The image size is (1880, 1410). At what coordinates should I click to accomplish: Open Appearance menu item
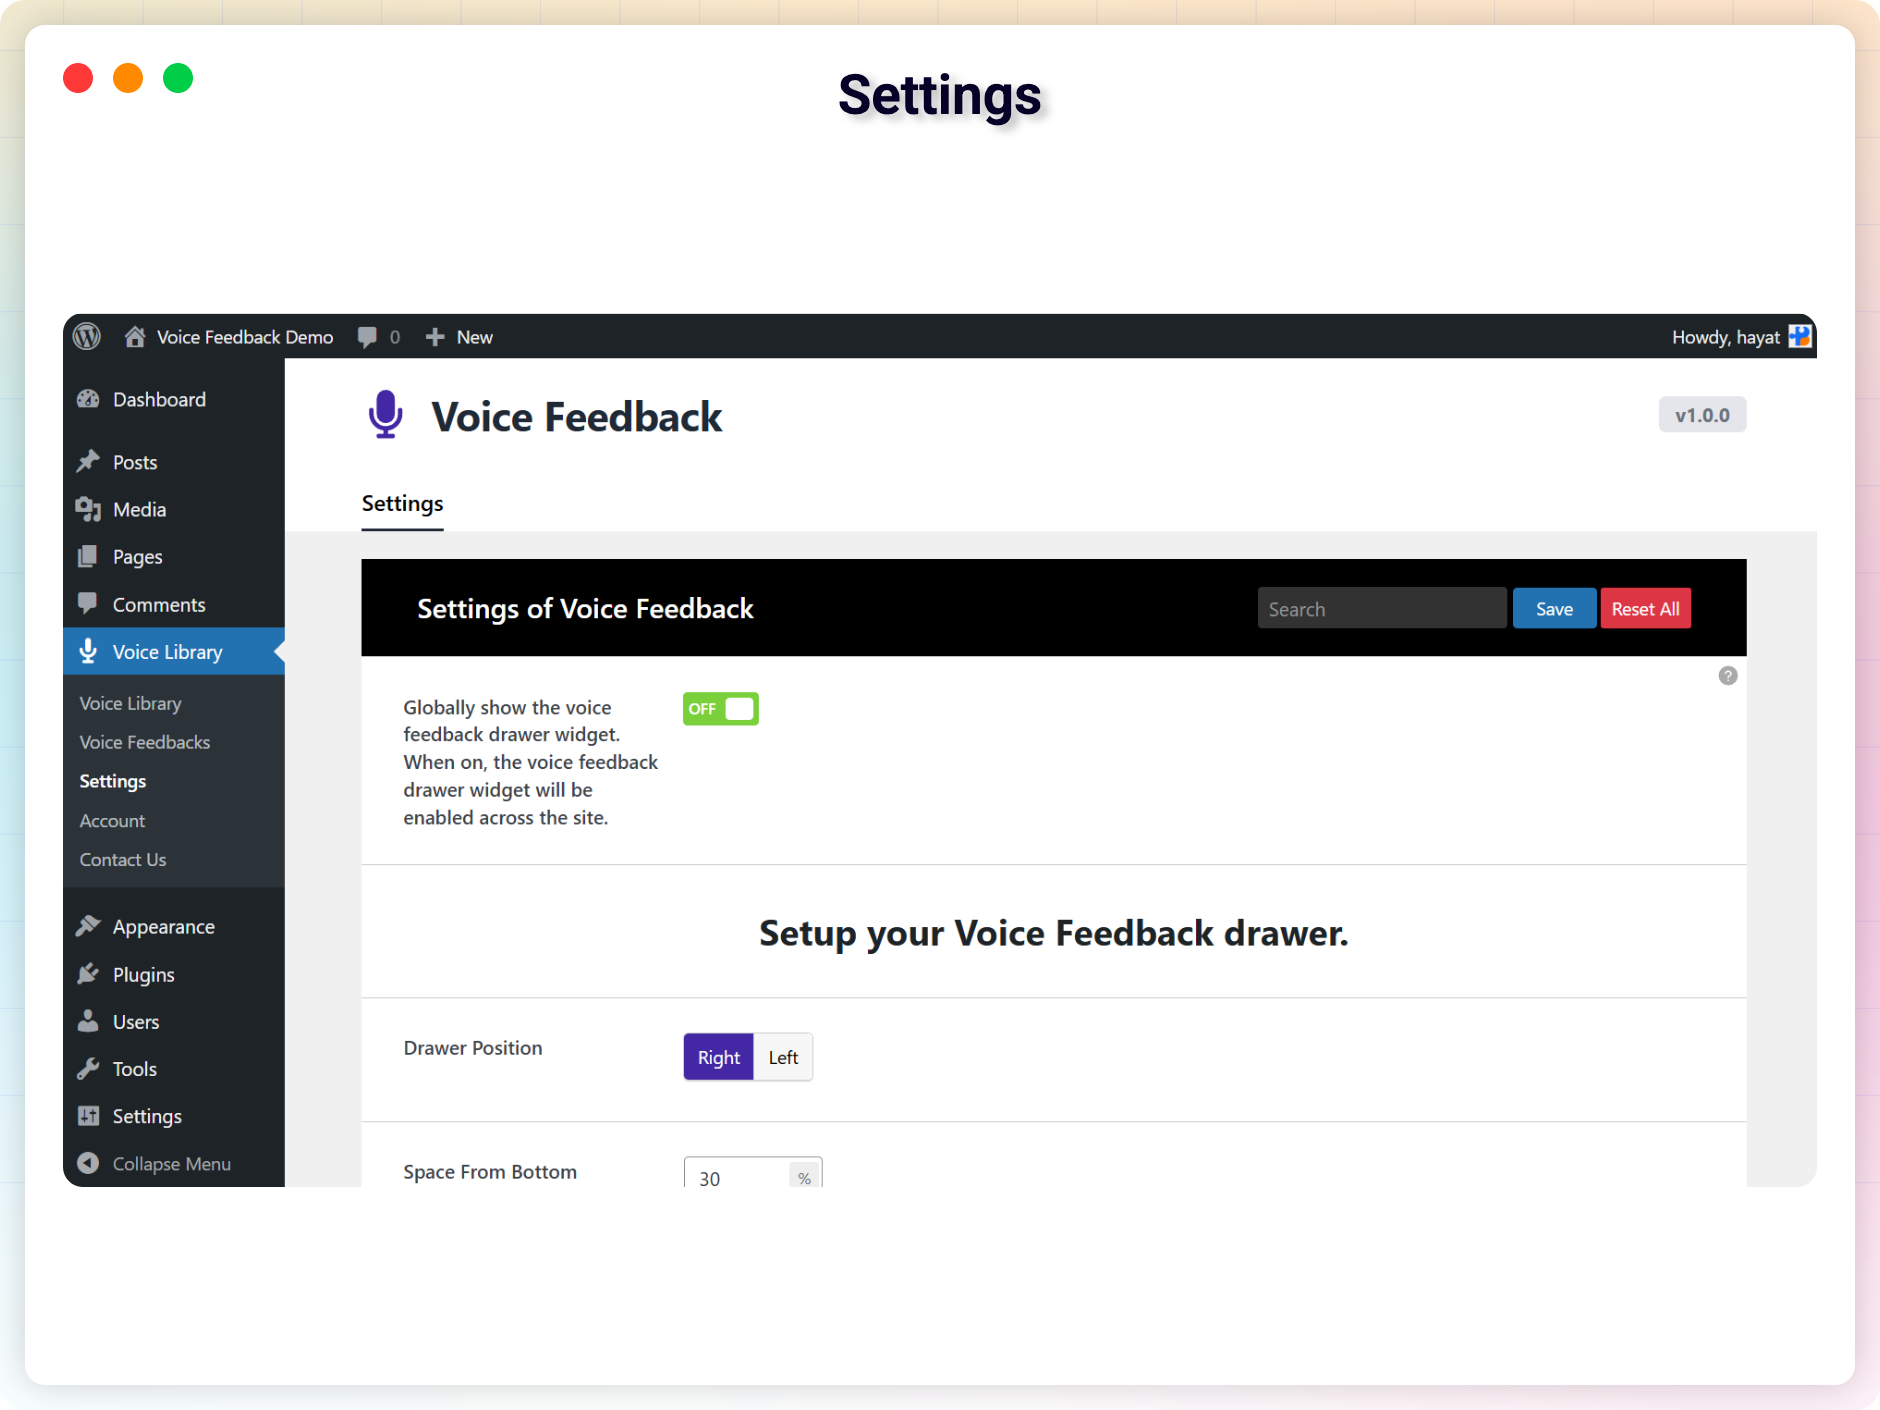point(164,927)
